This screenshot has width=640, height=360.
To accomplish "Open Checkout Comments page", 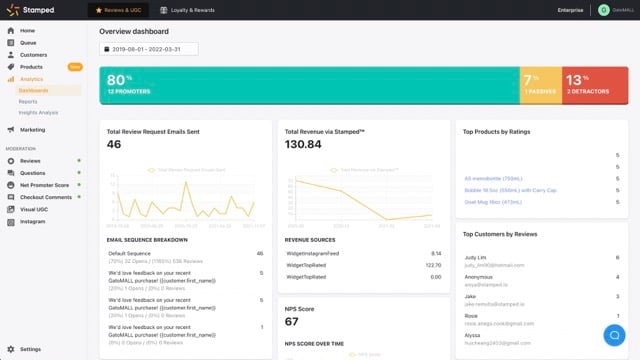I will 46,197.
